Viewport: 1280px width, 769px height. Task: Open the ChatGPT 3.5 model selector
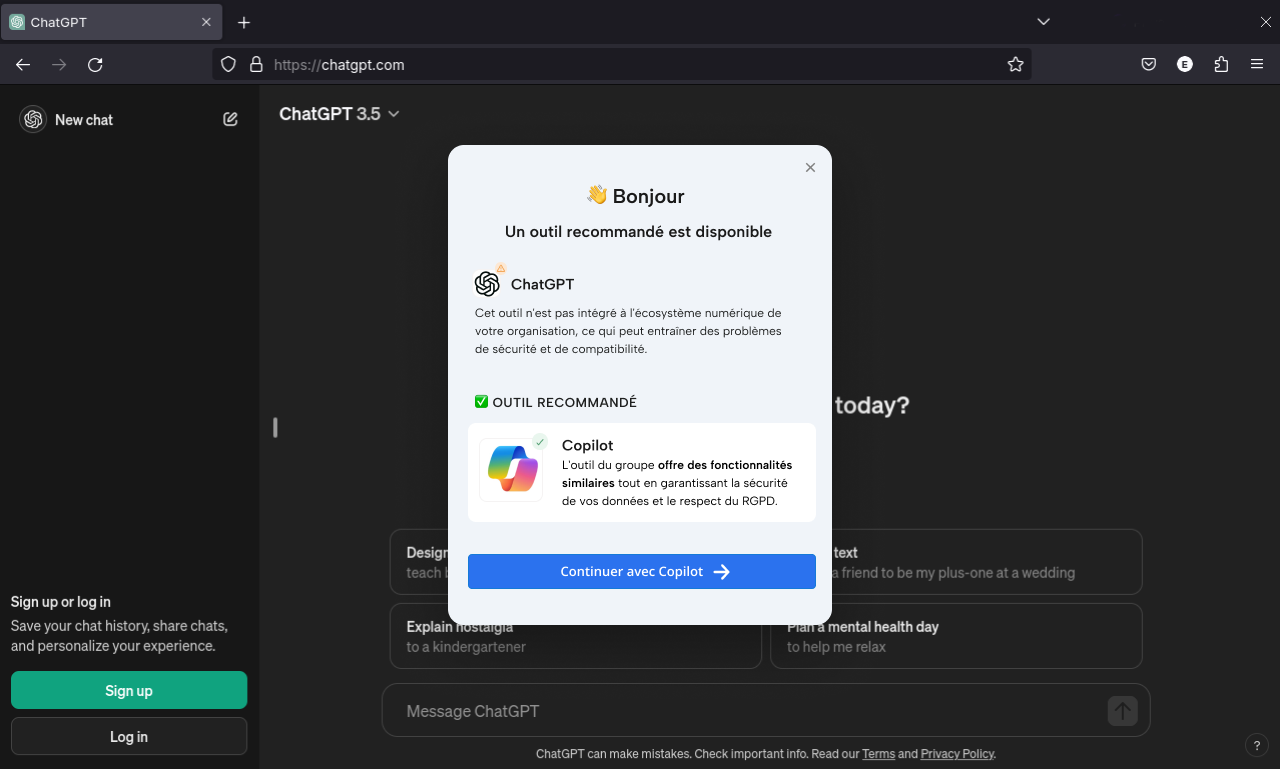click(x=340, y=114)
